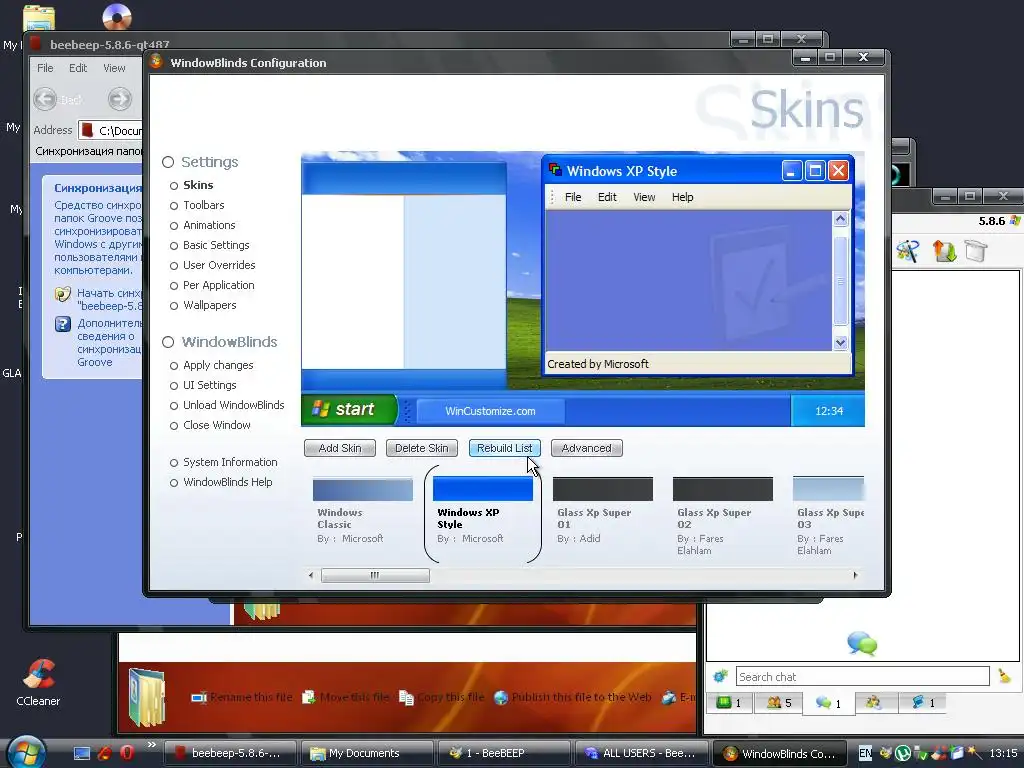
Task: Switch to 1 - BeeBEEP taskbar button
Action: pos(503,753)
